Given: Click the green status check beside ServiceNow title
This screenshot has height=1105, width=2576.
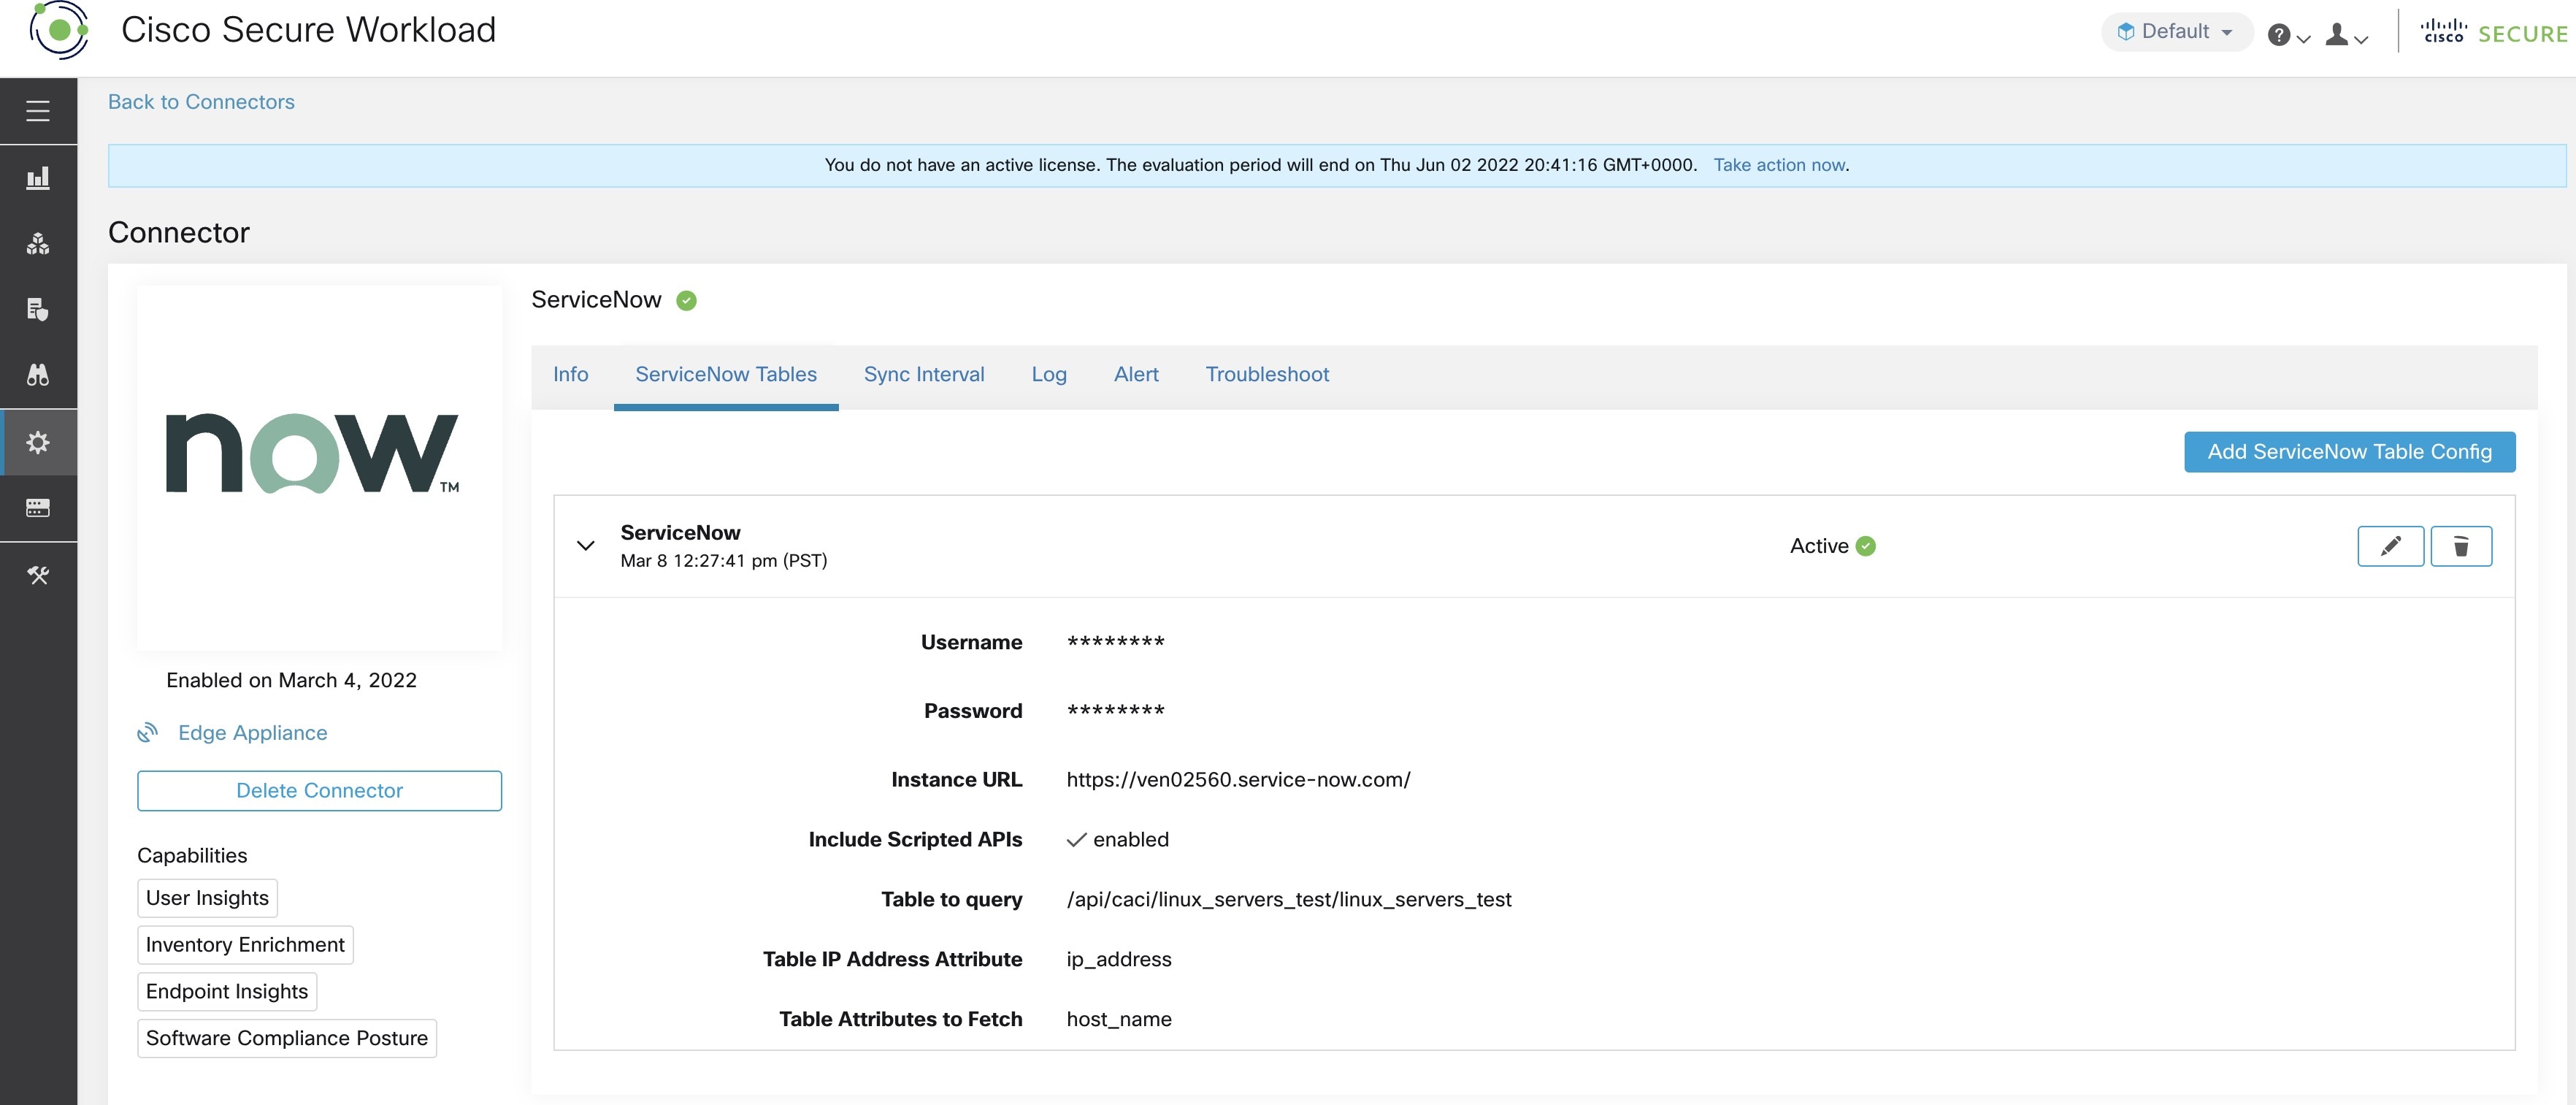Looking at the screenshot, I should click(686, 300).
